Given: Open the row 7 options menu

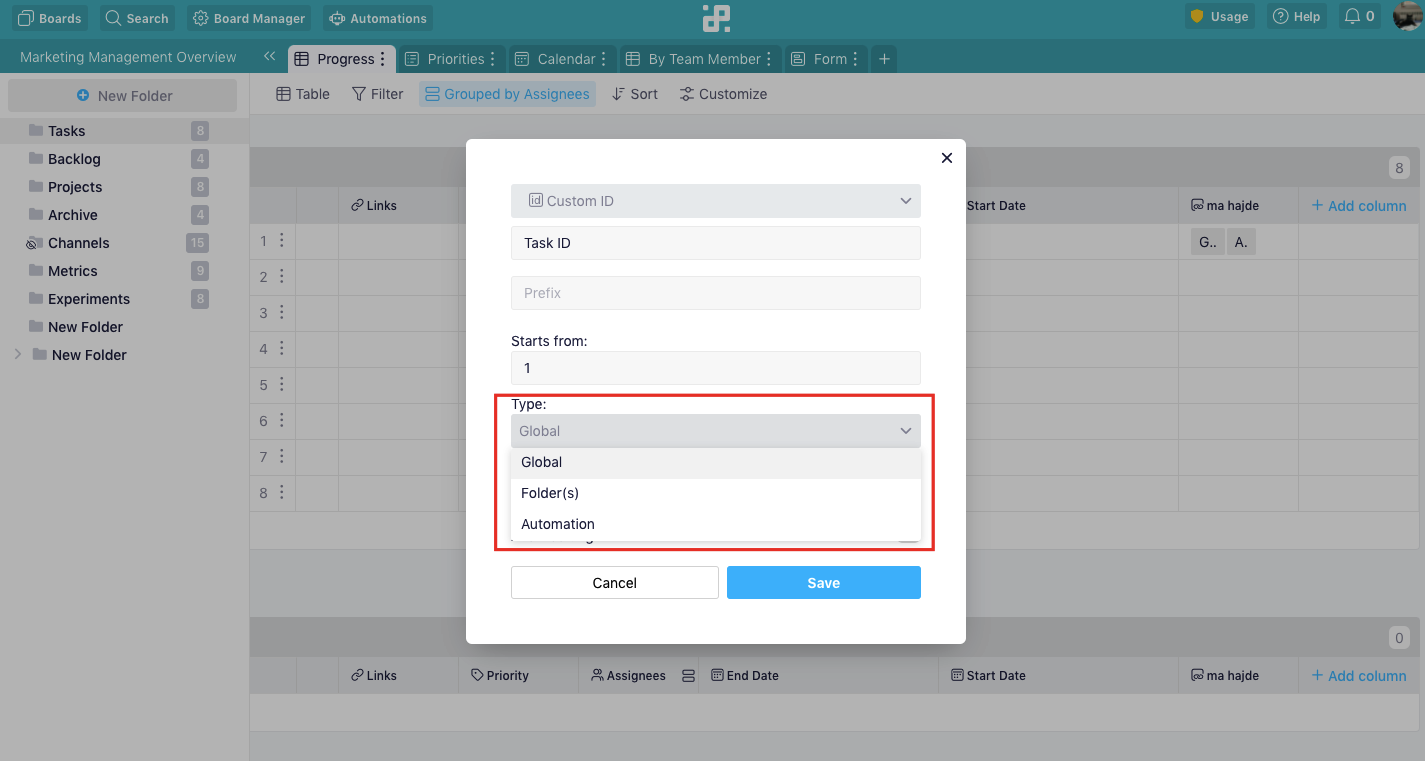Looking at the screenshot, I should (282, 457).
